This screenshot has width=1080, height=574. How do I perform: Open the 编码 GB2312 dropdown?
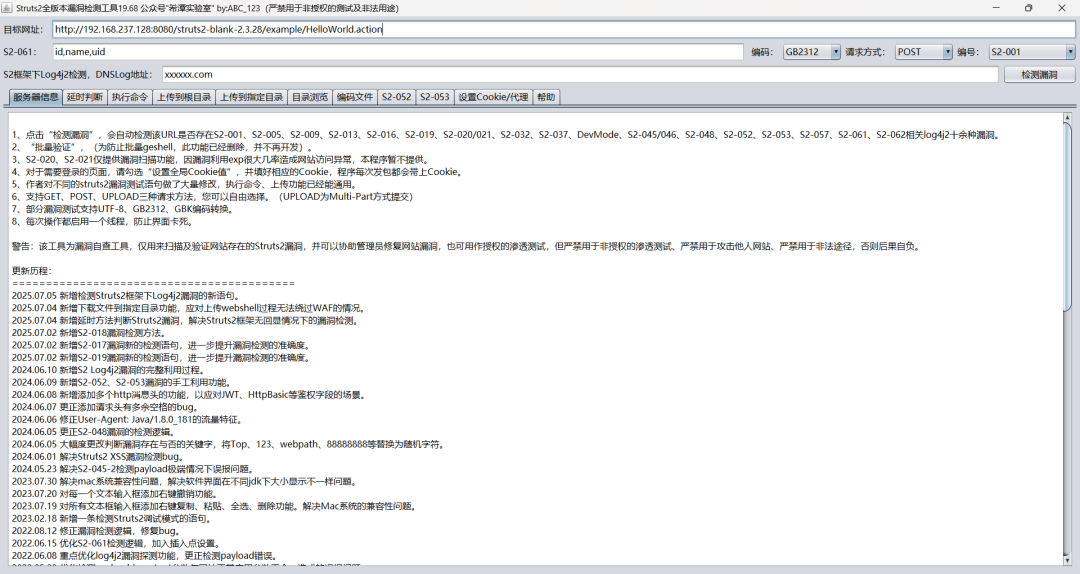[x=812, y=52]
